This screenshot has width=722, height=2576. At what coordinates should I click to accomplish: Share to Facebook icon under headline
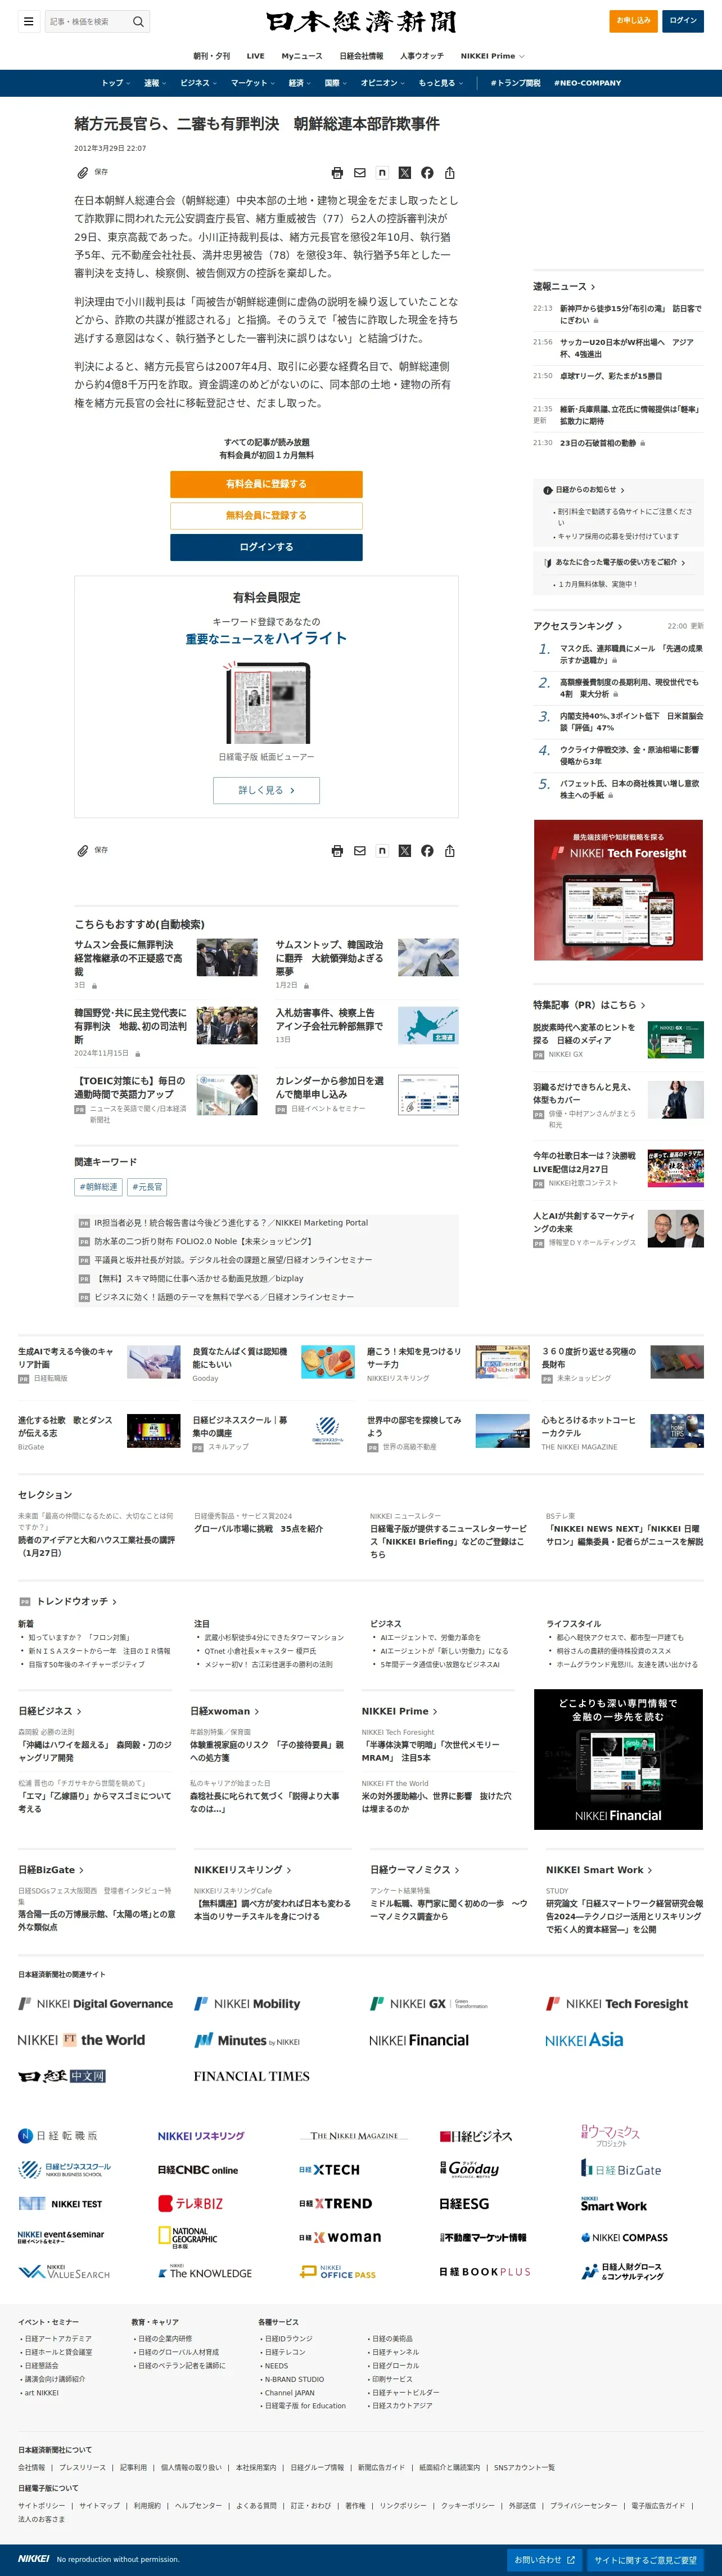click(x=427, y=173)
